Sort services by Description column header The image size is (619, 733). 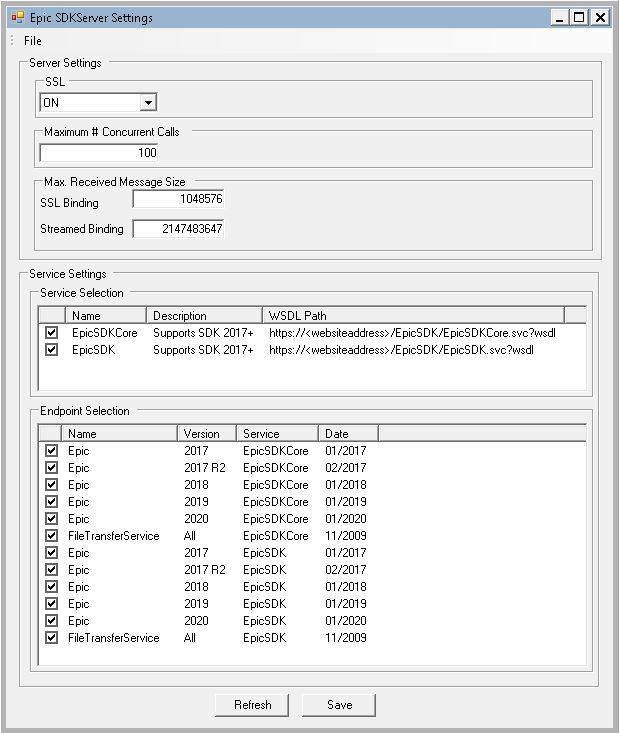[x=204, y=316]
